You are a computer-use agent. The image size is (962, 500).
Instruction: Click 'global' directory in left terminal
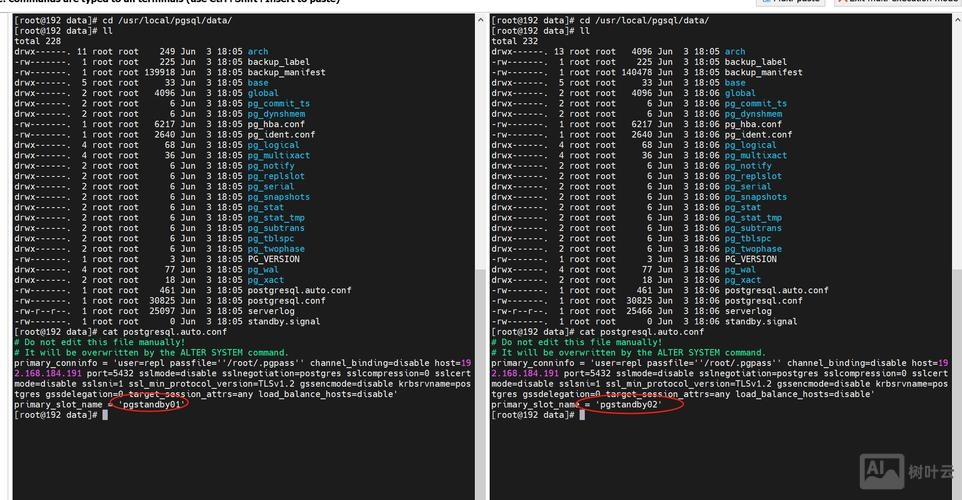[263, 93]
